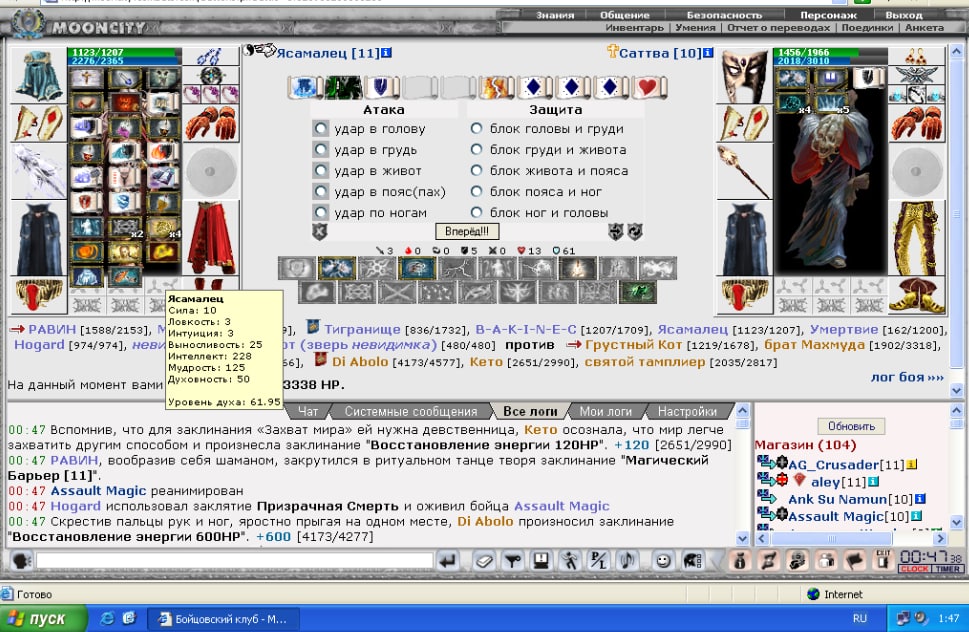Click the exit door icon
The width and height of the screenshot is (969, 632).
[883, 561]
